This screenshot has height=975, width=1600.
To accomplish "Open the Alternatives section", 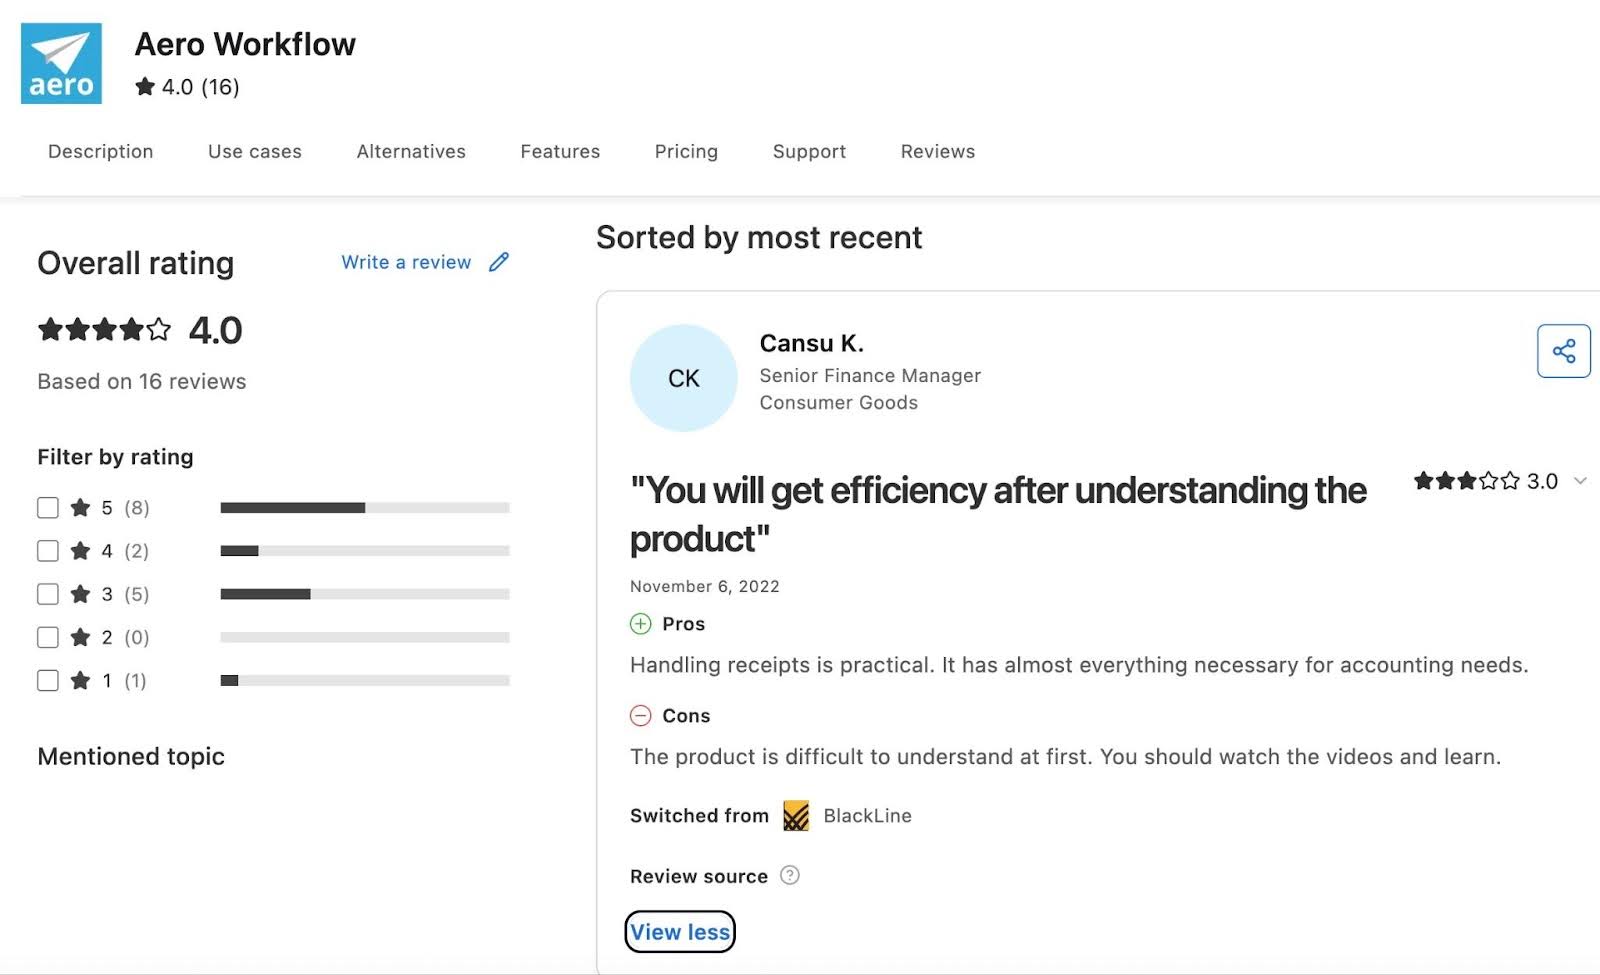I will tap(410, 151).
